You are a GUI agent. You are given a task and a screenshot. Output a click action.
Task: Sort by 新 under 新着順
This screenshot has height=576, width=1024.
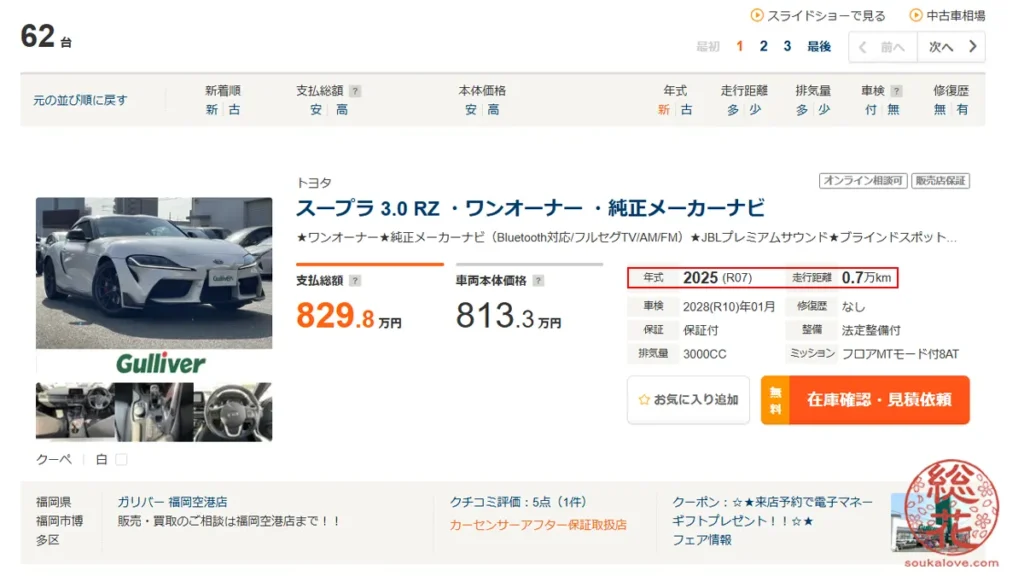click(x=211, y=107)
